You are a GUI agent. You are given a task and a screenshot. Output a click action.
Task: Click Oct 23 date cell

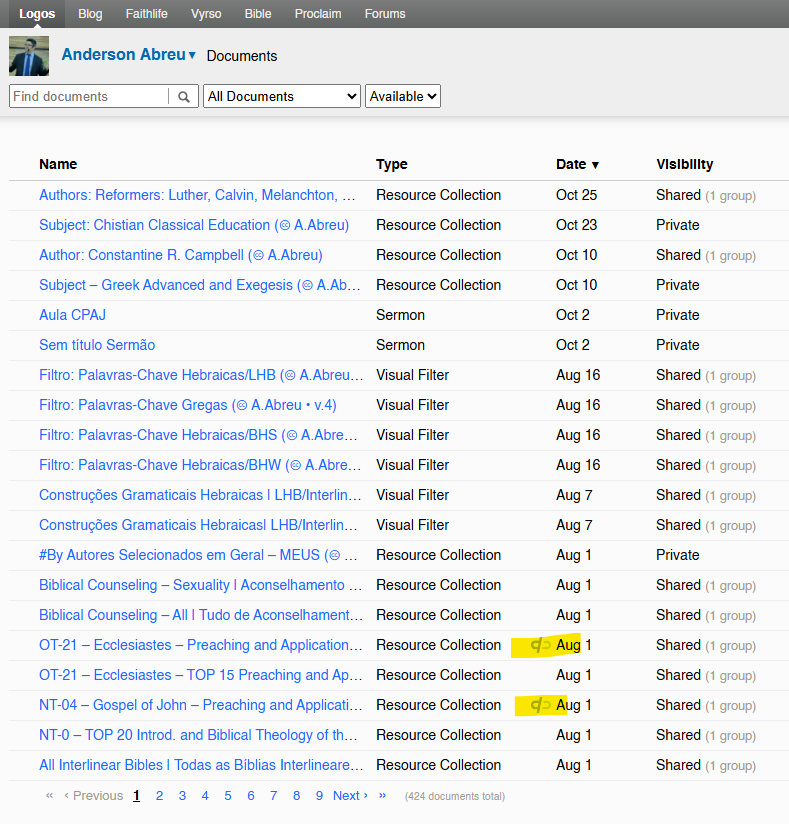577,225
